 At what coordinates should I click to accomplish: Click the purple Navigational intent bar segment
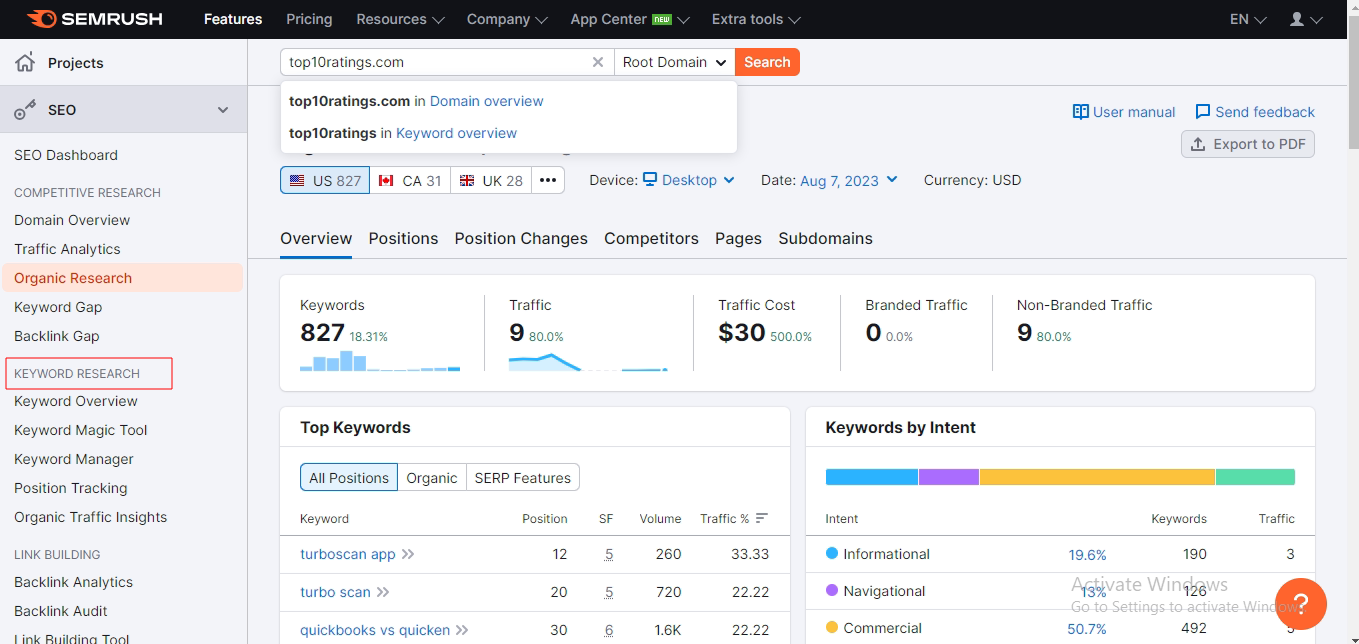point(949,477)
